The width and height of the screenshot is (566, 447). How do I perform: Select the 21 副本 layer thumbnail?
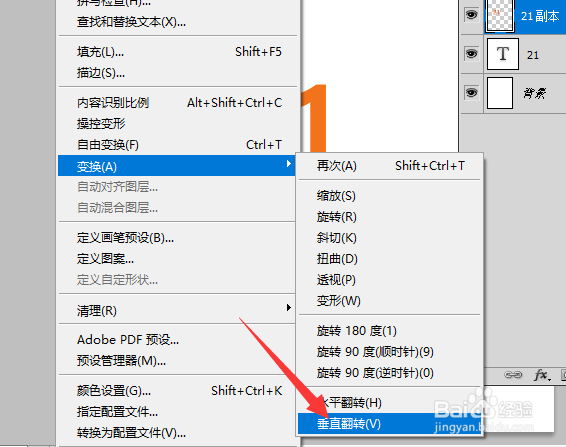(x=500, y=16)
